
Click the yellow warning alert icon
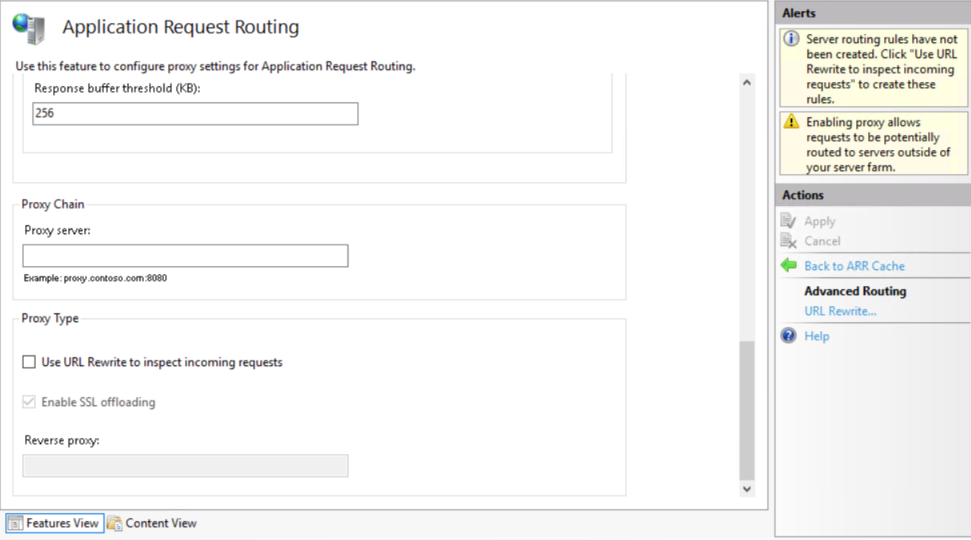coord(791,122)
